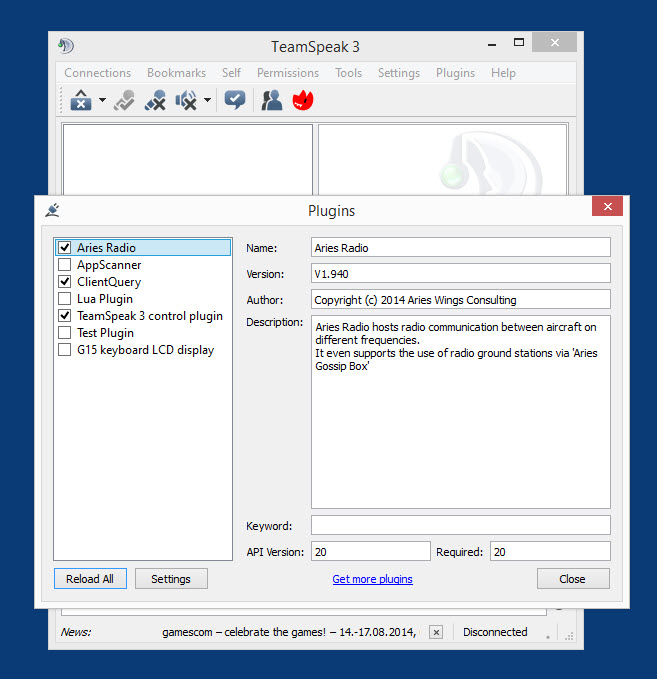
Task: Select the Aries Radio list entry
Action: point(143,247)
